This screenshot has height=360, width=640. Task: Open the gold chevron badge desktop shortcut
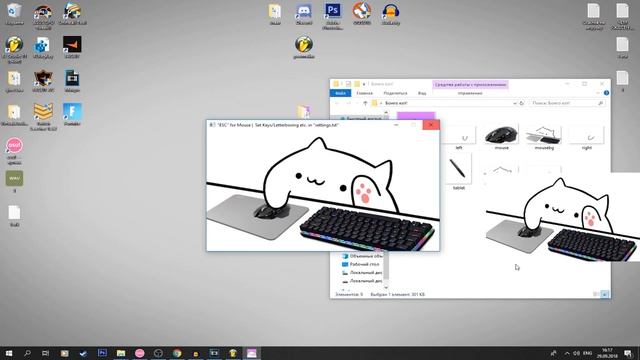43,116
